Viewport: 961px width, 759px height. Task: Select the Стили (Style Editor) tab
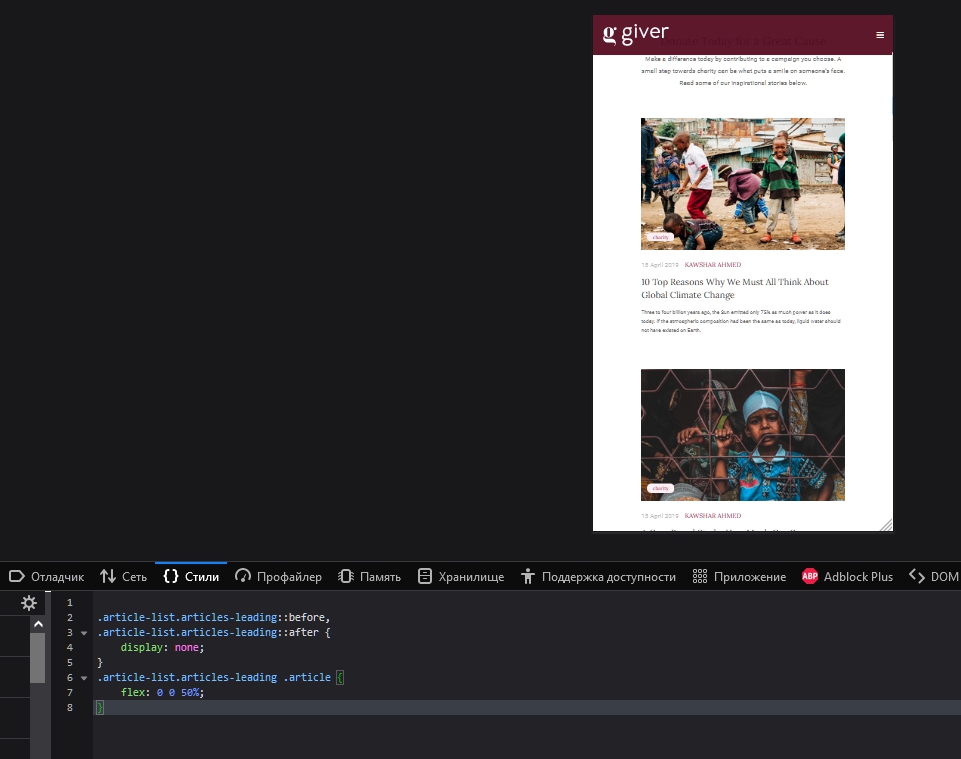click(191, 577)
